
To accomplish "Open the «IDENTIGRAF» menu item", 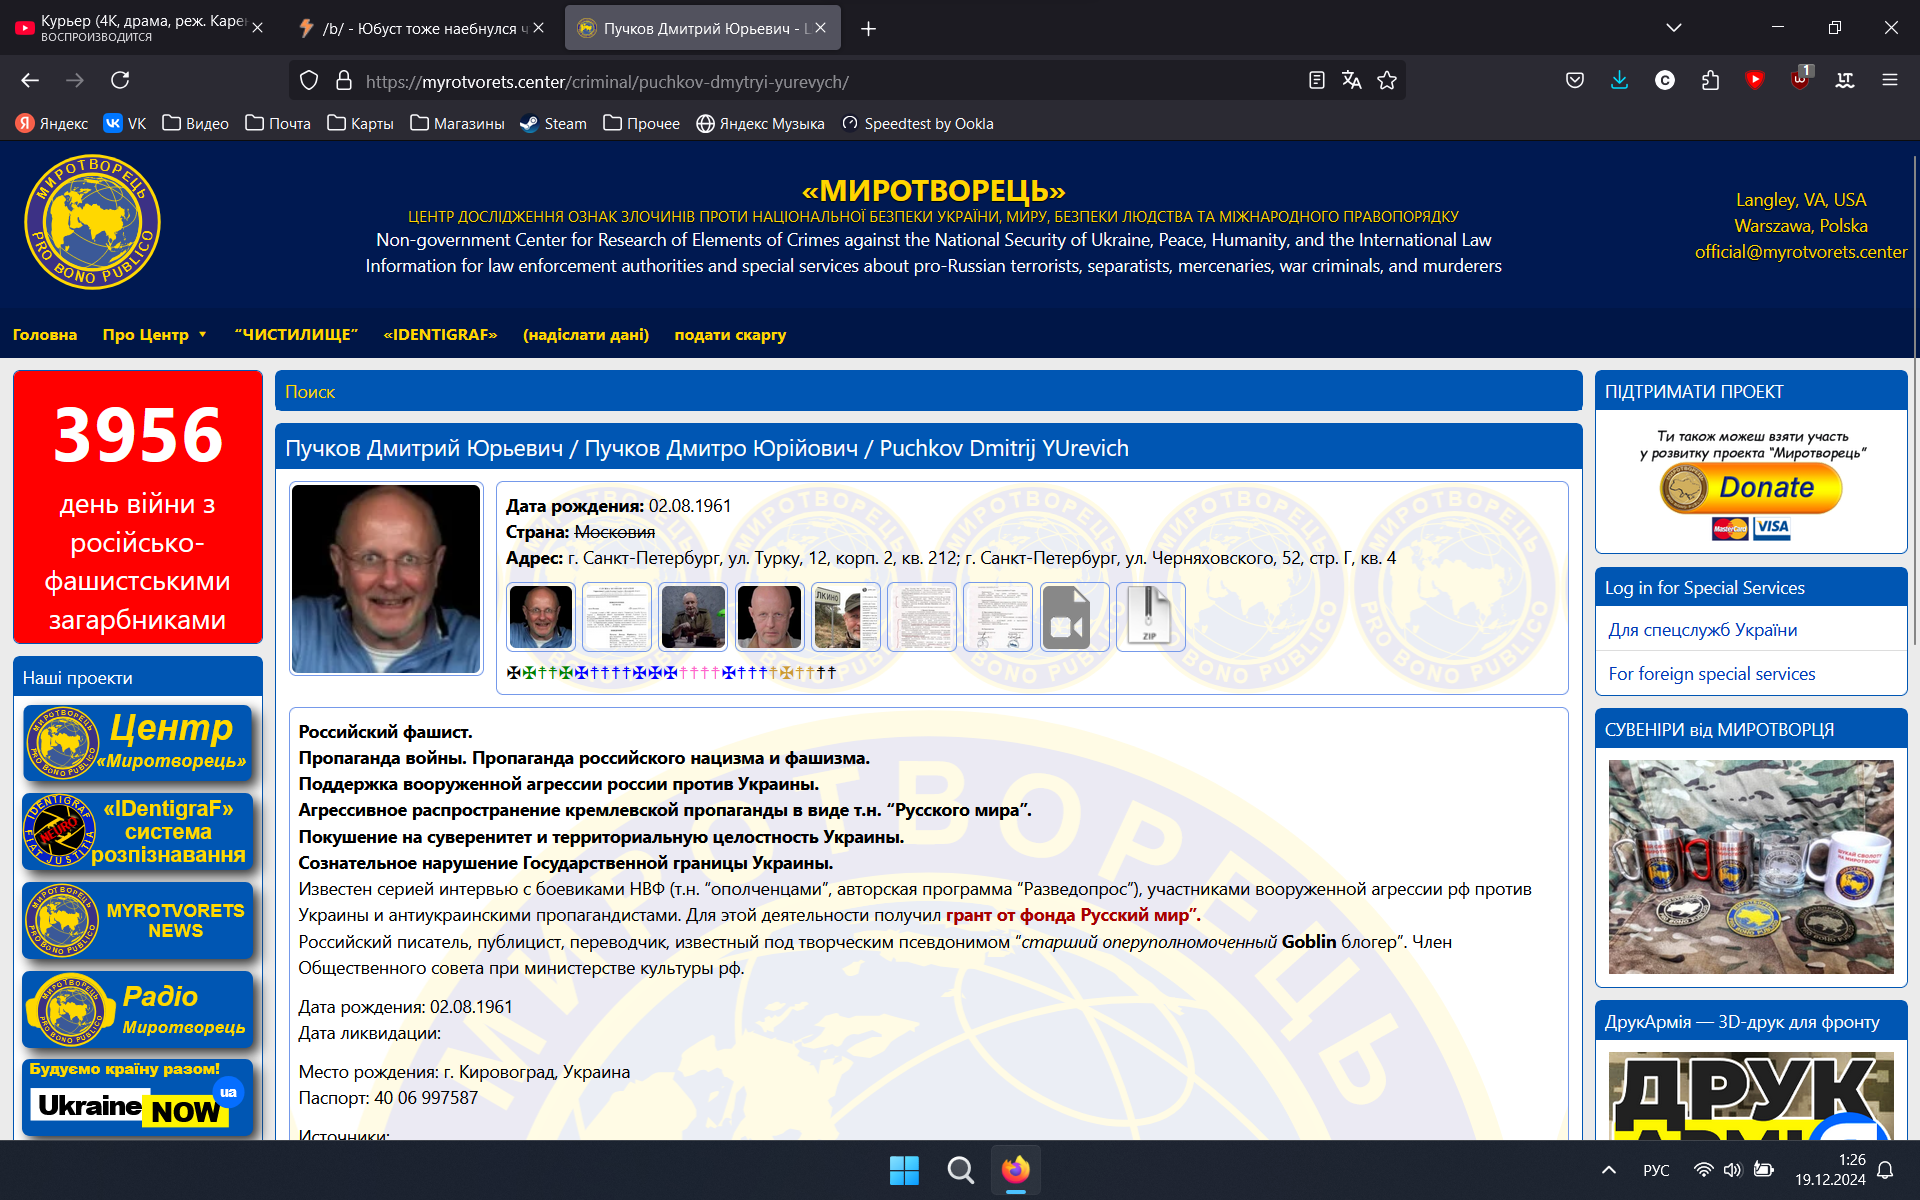I will coord(440,335).
